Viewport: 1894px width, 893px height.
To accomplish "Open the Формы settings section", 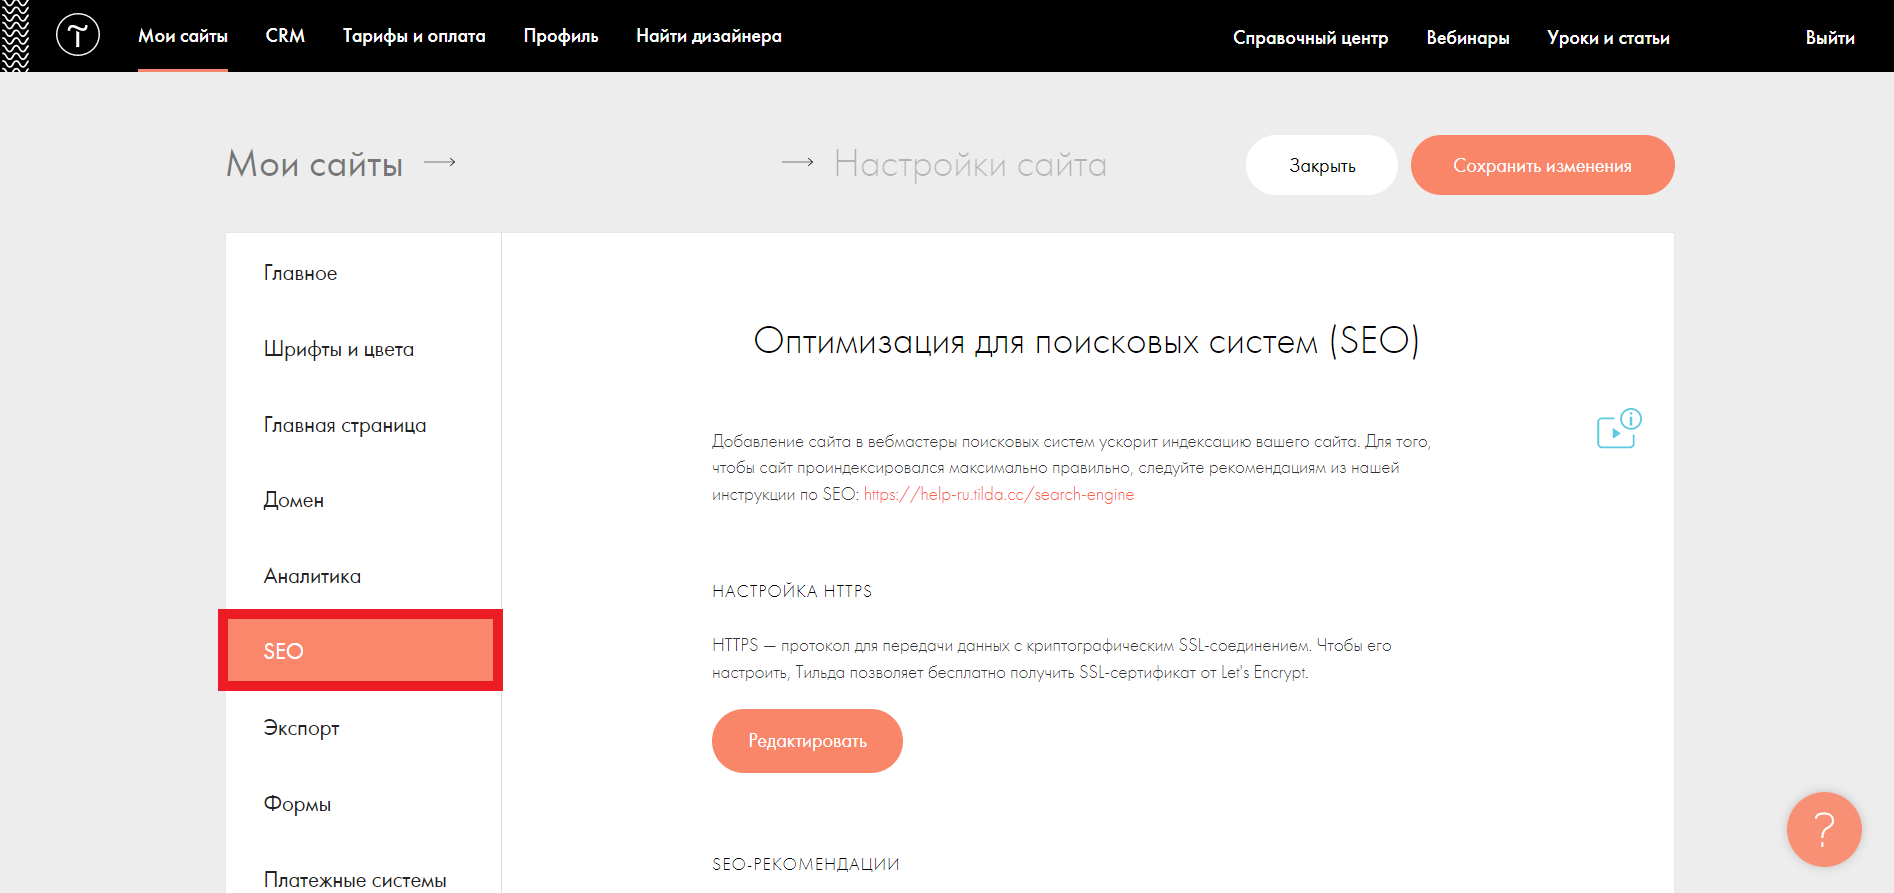I will tap(297, 804).
